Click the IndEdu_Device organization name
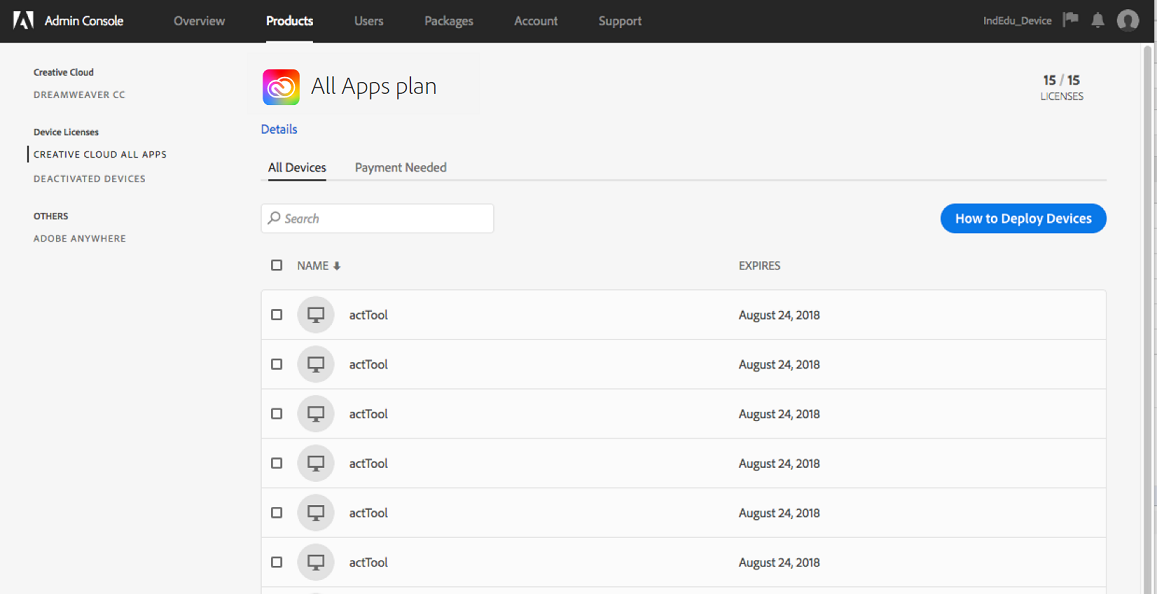Viewport: 1157px width, 594px height. coord(1018,21)
